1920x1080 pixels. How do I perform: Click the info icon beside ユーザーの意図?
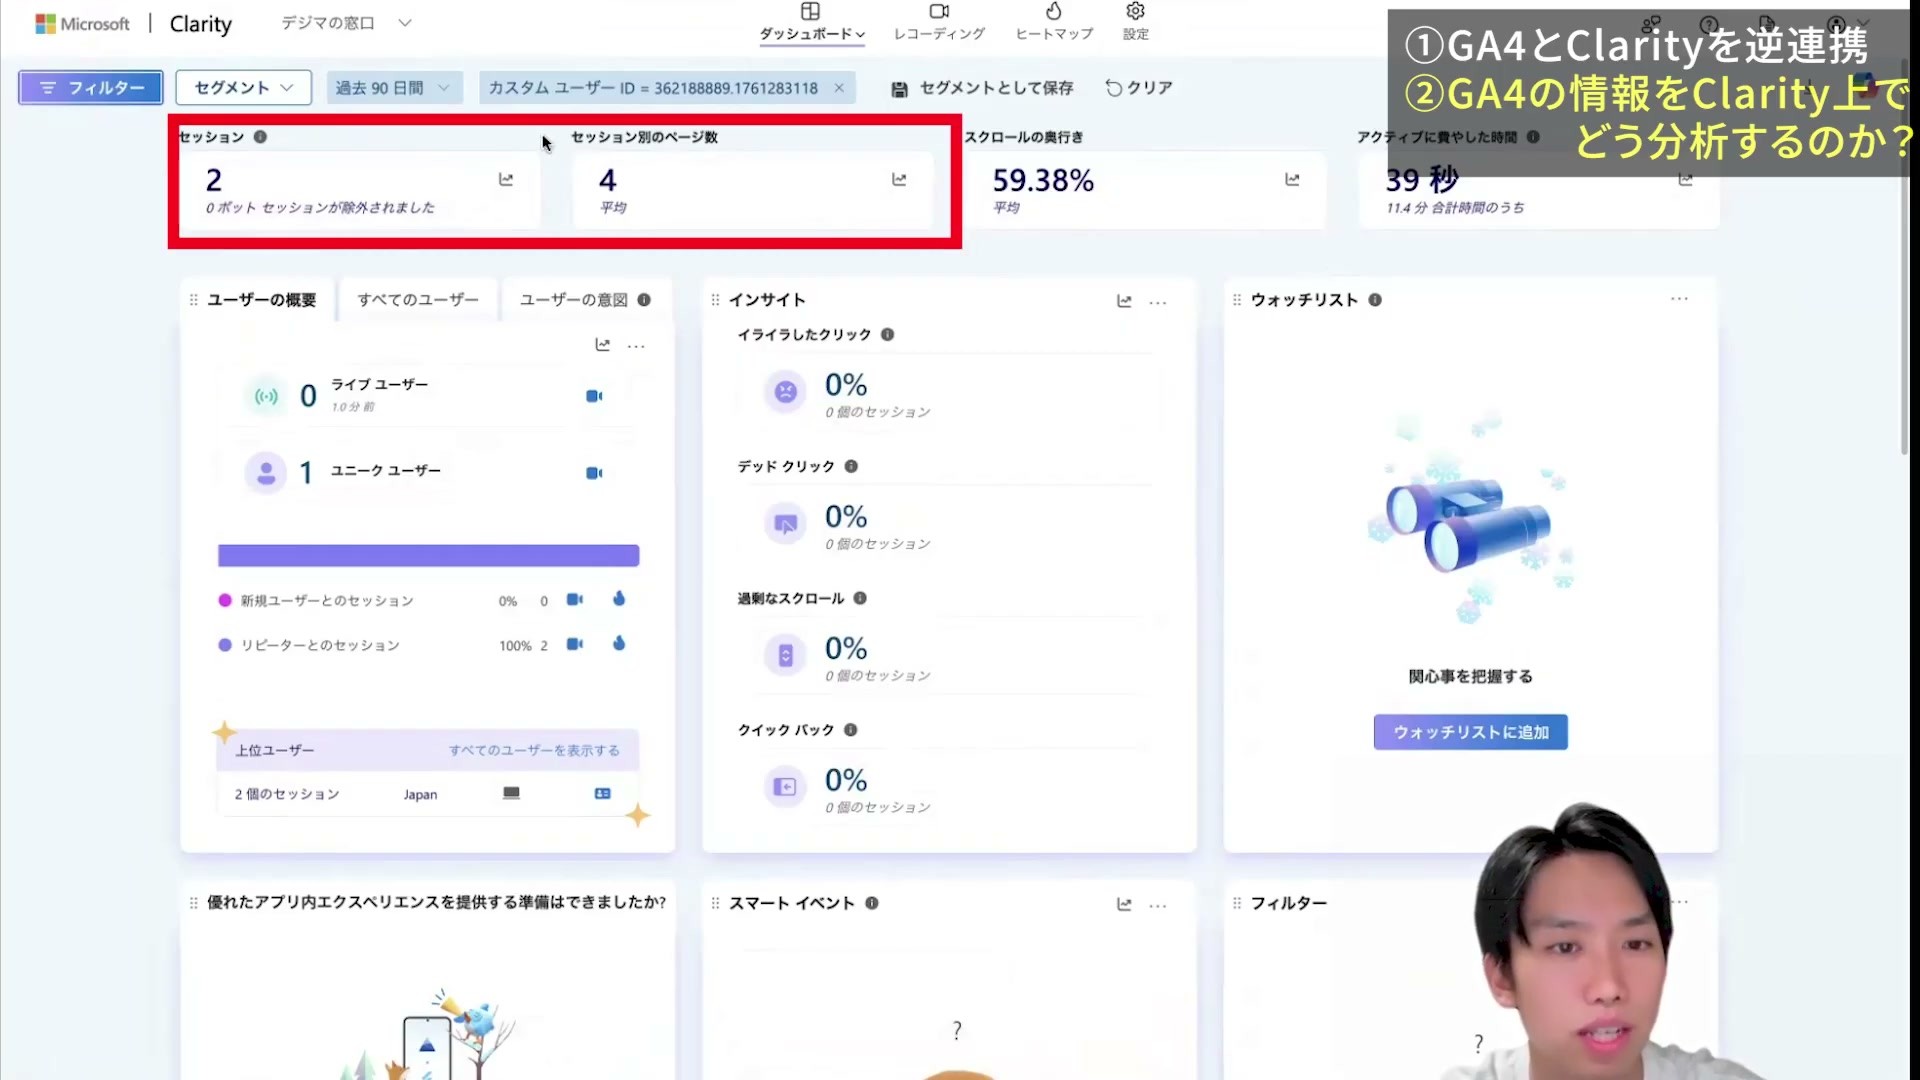[x=644, y=300]
